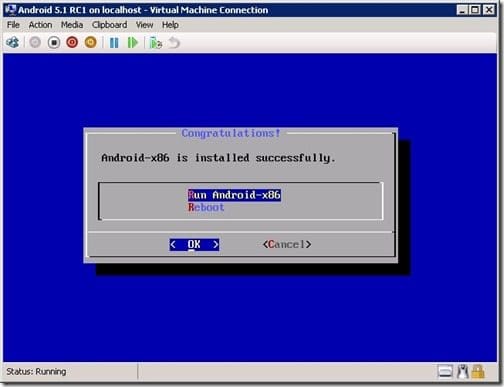Click the OK button
504x387 pixels.
tap(194, 245)
